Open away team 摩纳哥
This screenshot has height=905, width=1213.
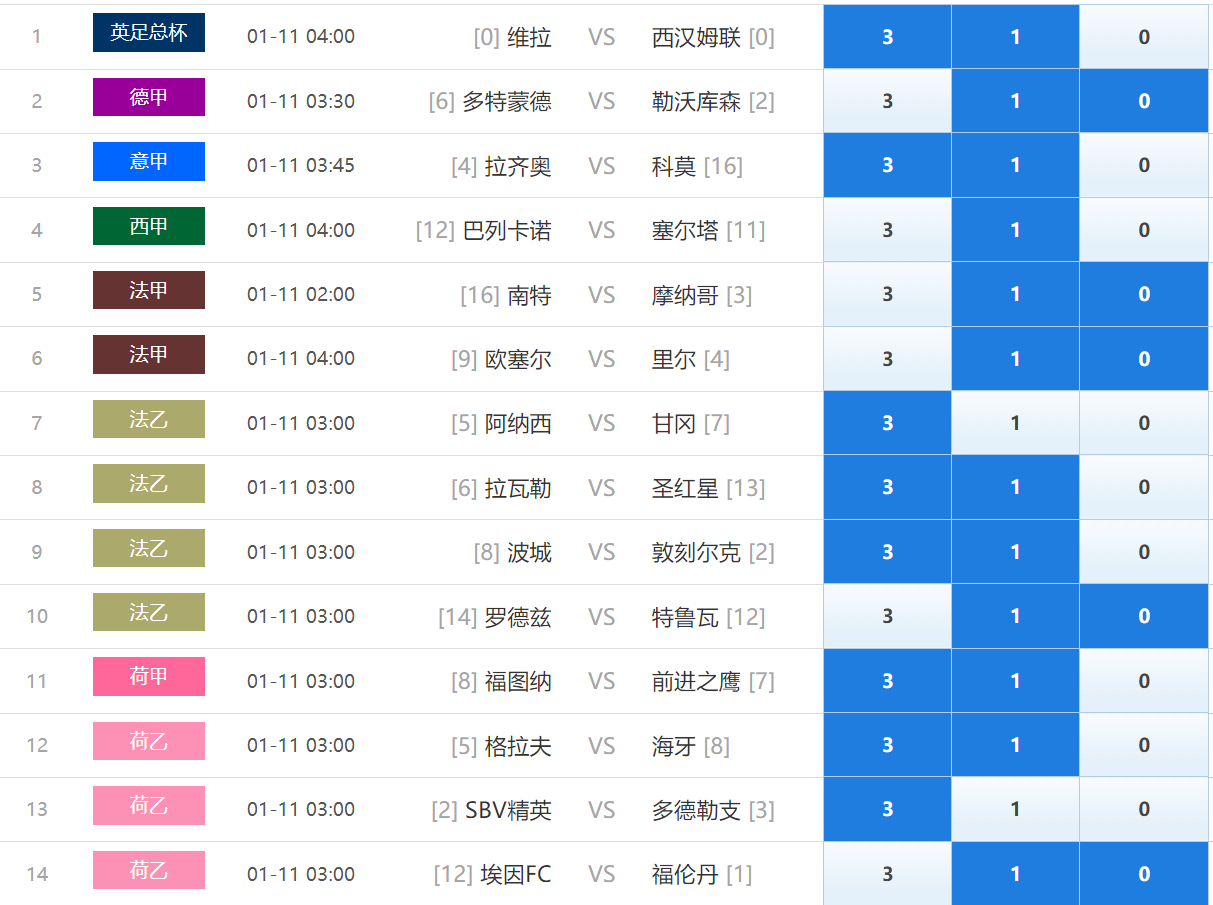point(685,295)
